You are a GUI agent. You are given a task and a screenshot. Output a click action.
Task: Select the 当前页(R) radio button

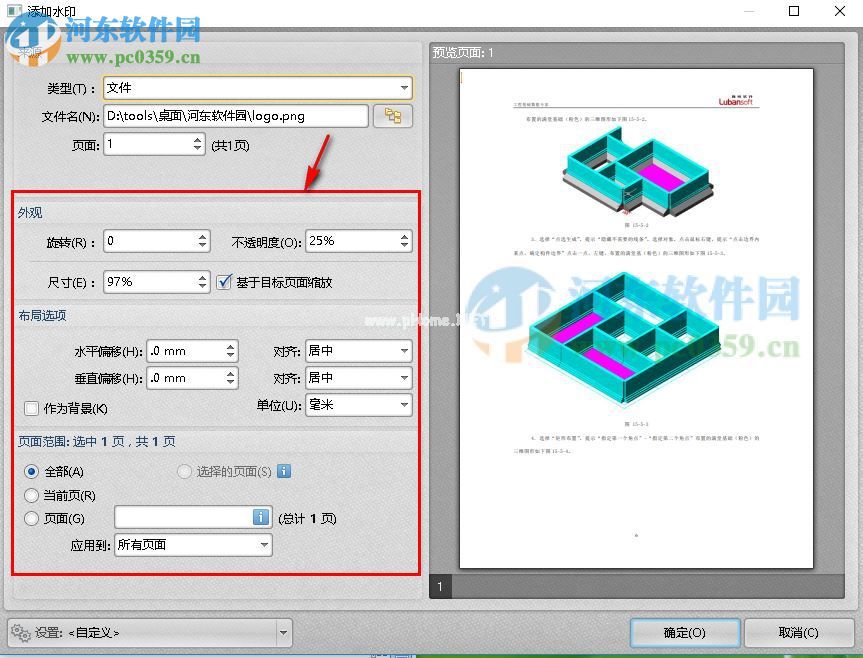pos(32,495)
